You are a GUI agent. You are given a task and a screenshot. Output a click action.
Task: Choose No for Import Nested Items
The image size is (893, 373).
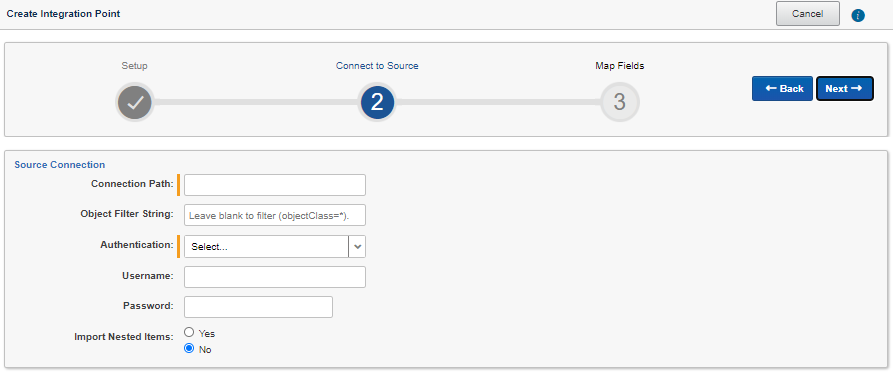(x=190, y=349)
